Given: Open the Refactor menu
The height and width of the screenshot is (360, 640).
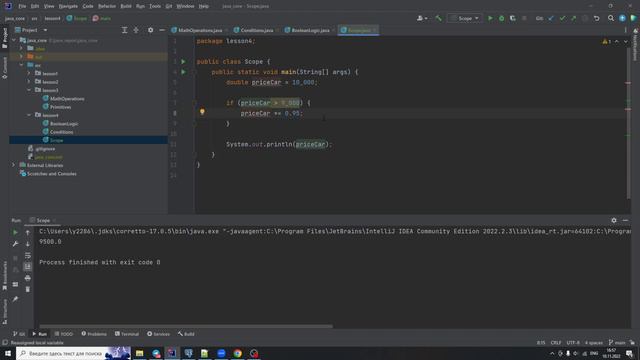Looking at the screenshot, I should [107, 6].
